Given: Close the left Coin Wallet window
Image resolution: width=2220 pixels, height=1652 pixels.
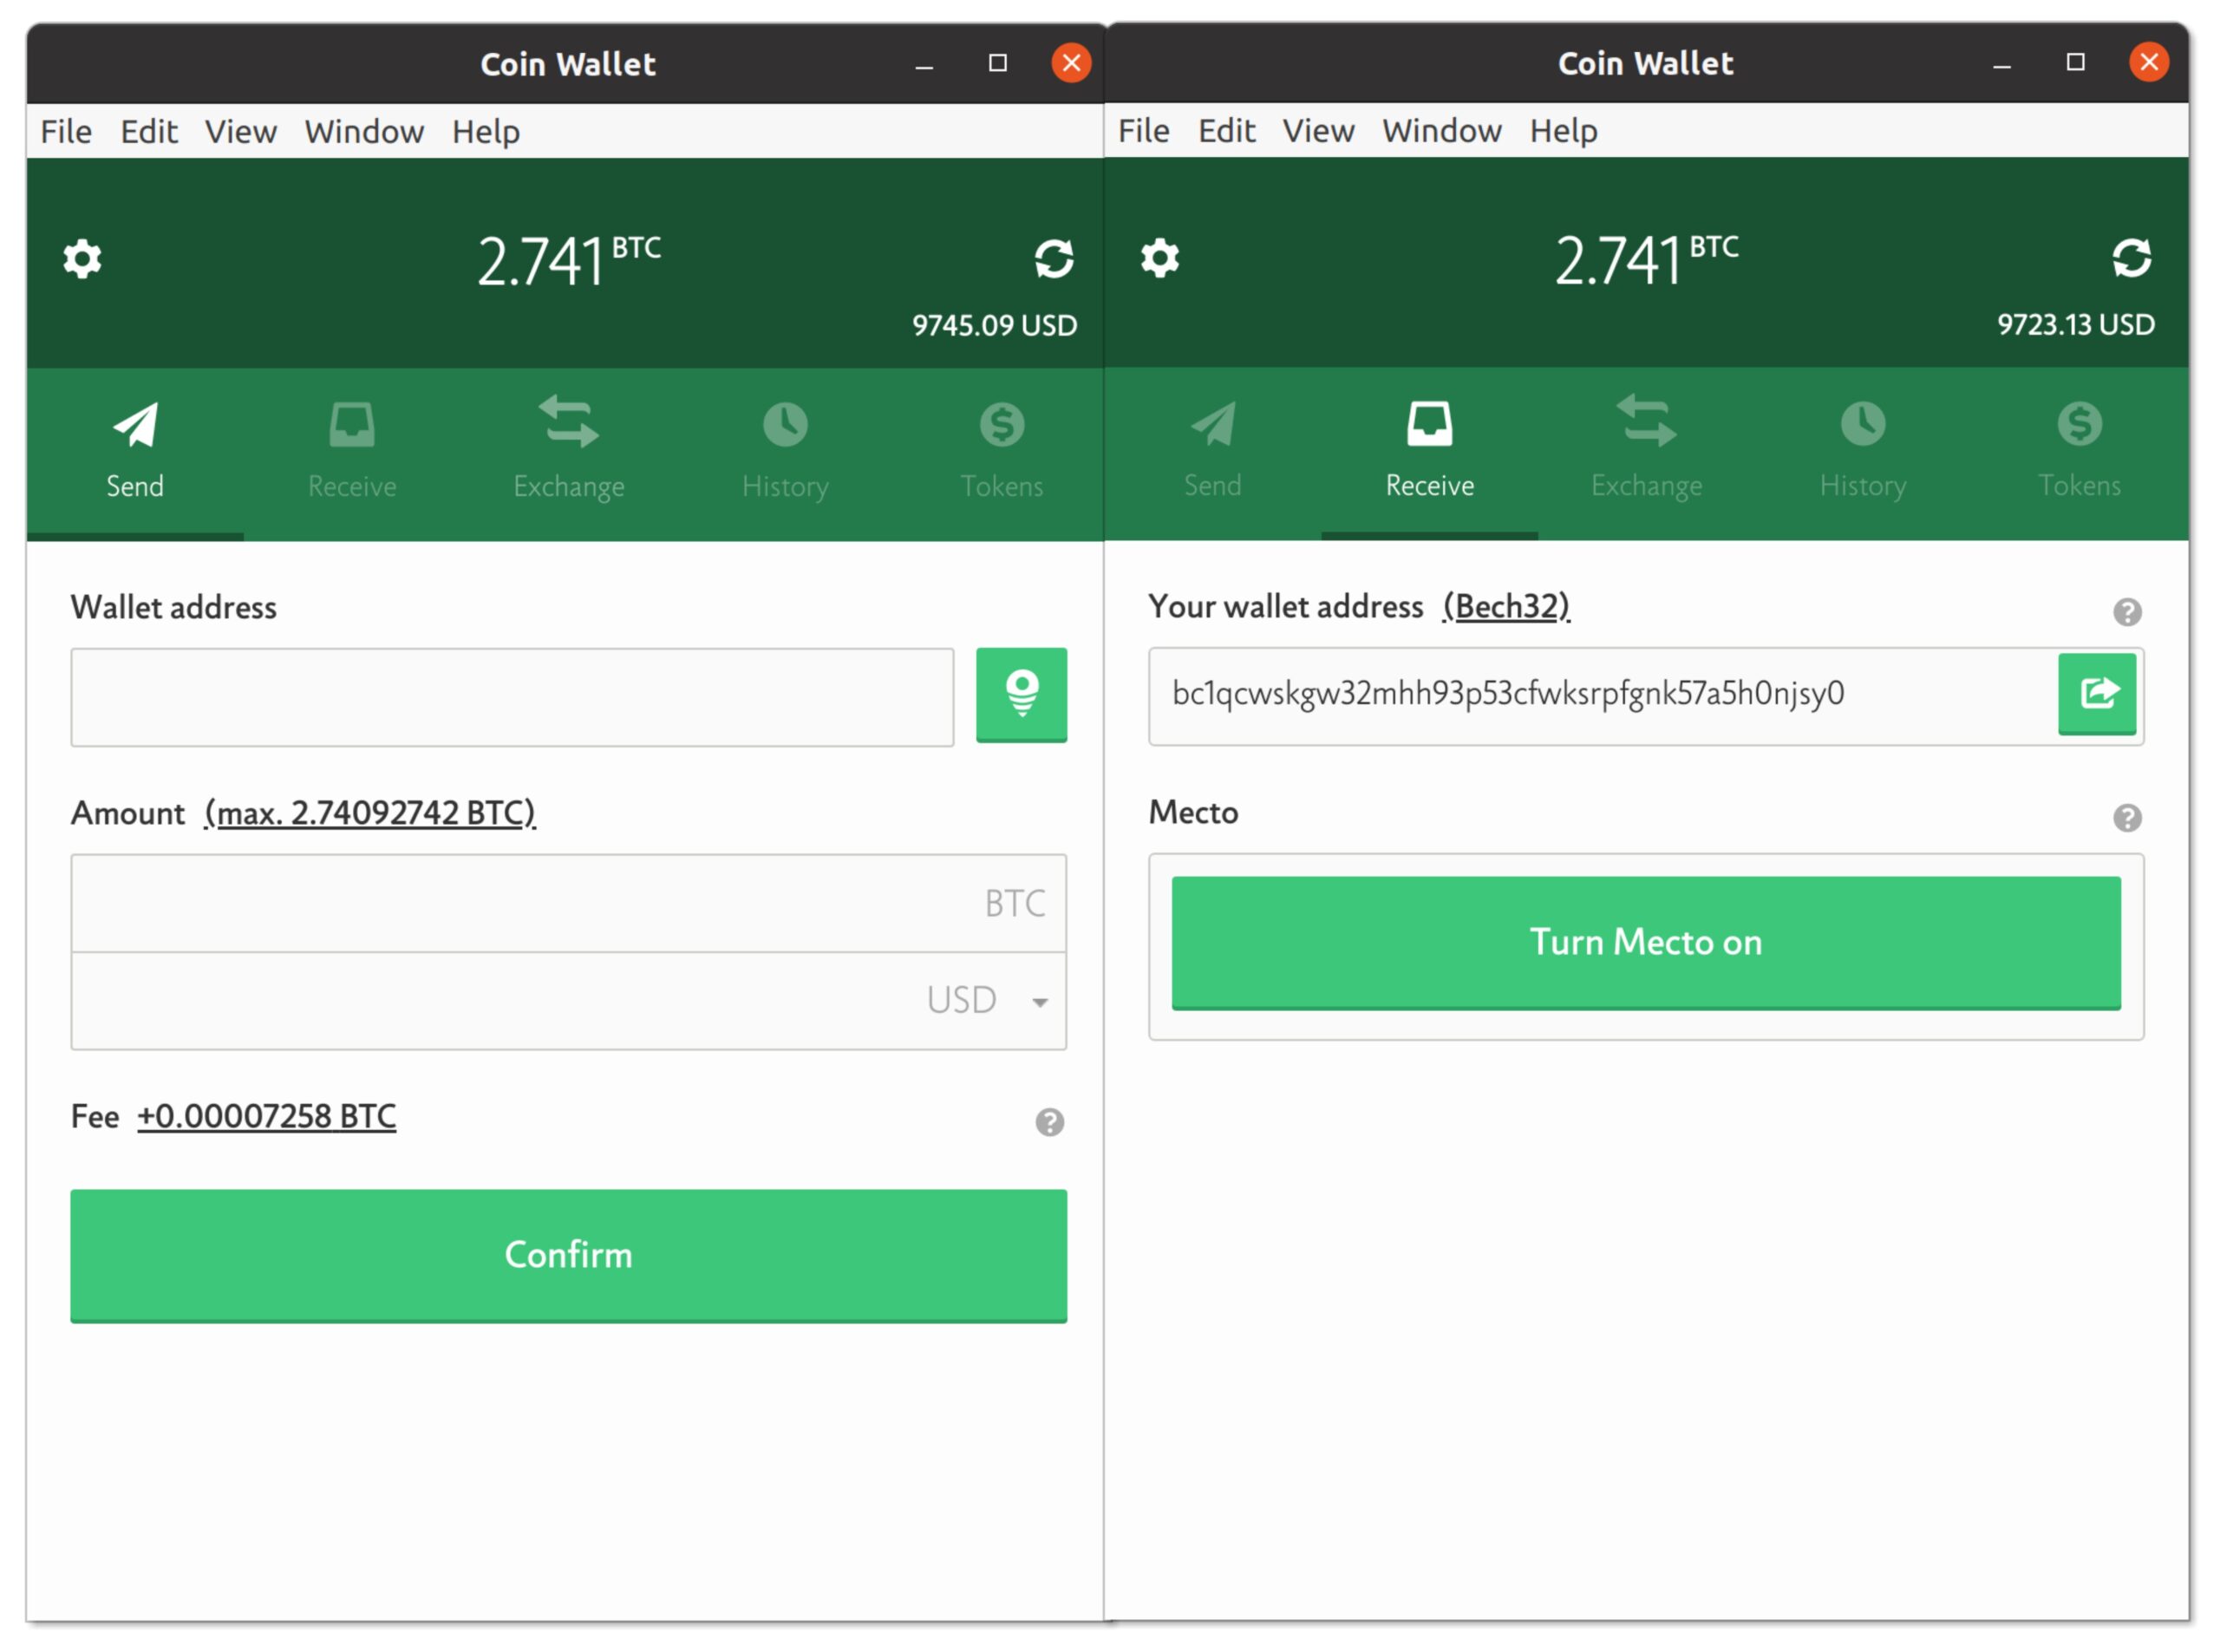Looking at the screenshot, I should (x=1072, y=63).
